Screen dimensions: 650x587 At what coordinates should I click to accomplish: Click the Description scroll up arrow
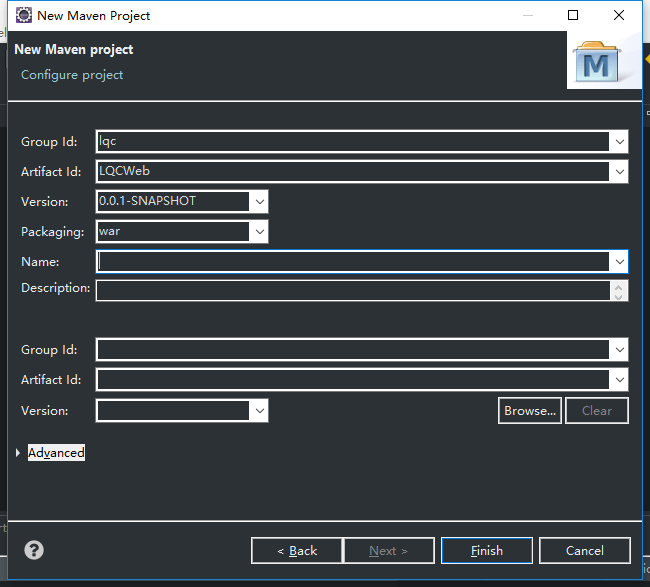click(619, 286)
